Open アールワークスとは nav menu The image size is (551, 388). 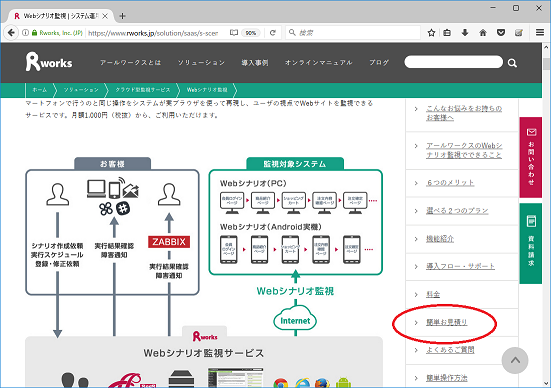tap(130, 63)
